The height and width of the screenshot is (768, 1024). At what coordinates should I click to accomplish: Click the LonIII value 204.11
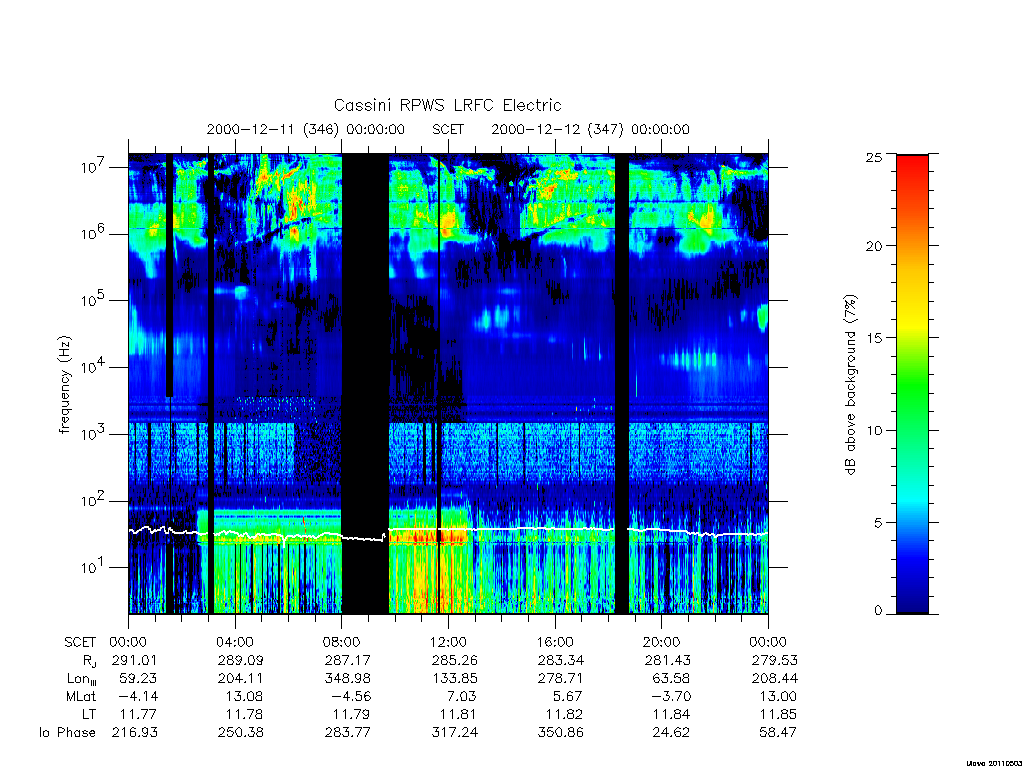[240, 679]
